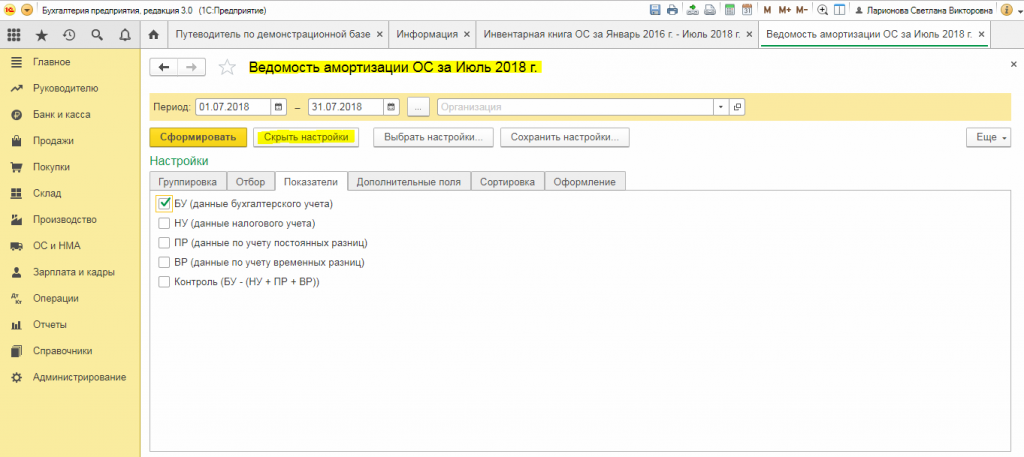
Task: Click the end date input field
Action: click(x=346, y=107)
